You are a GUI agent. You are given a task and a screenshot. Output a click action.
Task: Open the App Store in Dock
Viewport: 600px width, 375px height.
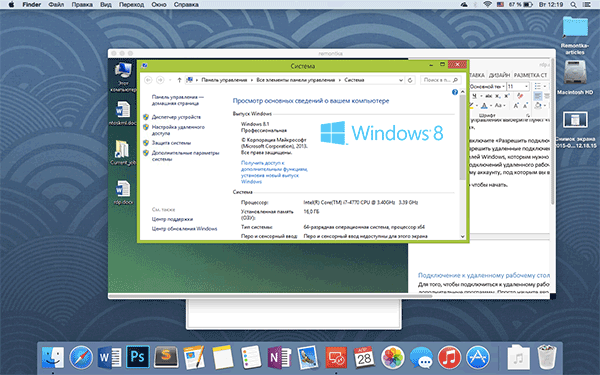478,357
